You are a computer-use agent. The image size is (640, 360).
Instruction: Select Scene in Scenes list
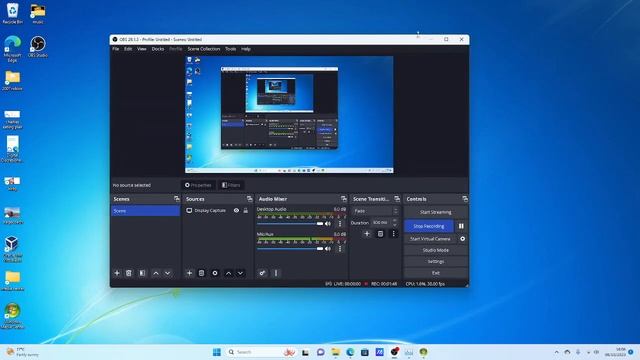[145, 211]
